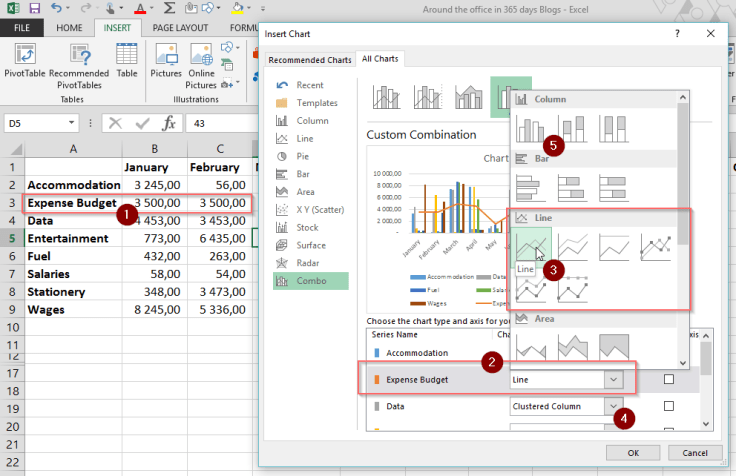
Task: Open chart type dropdown for Expense Budget
Action: tap(611, 380)
